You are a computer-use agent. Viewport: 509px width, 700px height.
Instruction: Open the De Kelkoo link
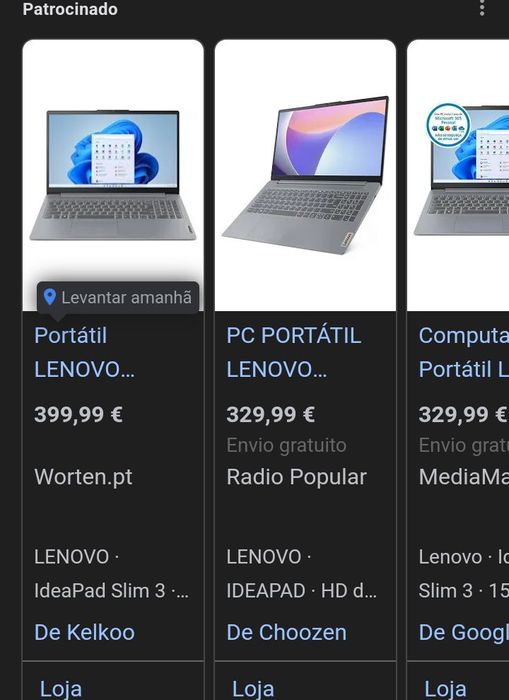tap(84, 633)
